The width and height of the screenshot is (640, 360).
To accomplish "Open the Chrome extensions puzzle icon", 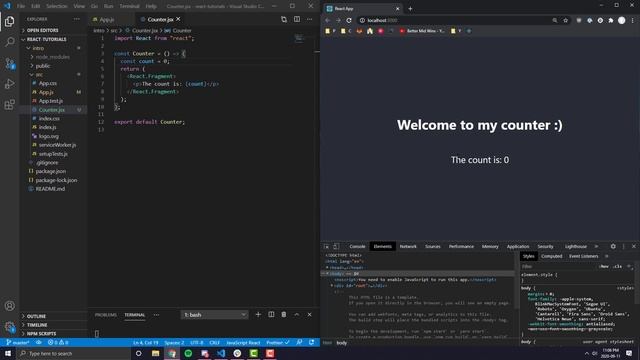I will (x=611, y=20).
